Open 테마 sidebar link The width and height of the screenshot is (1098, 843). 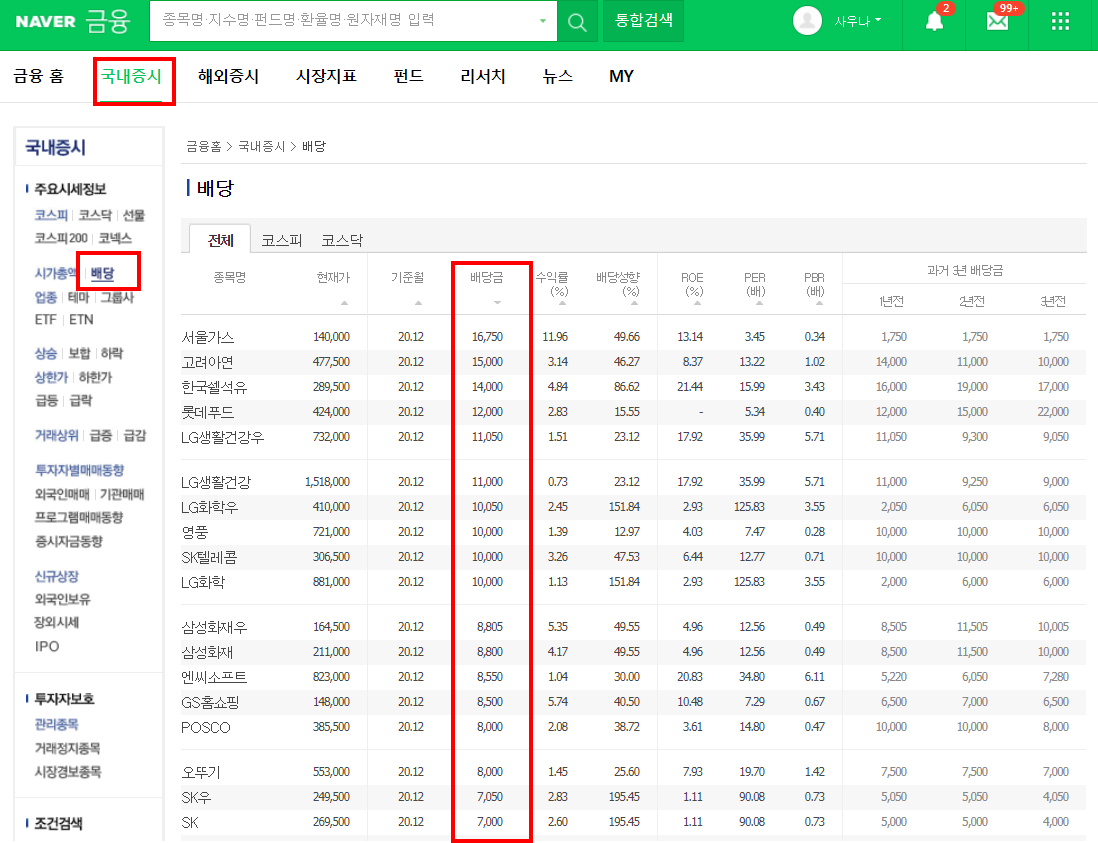click(x=78, y=297)
